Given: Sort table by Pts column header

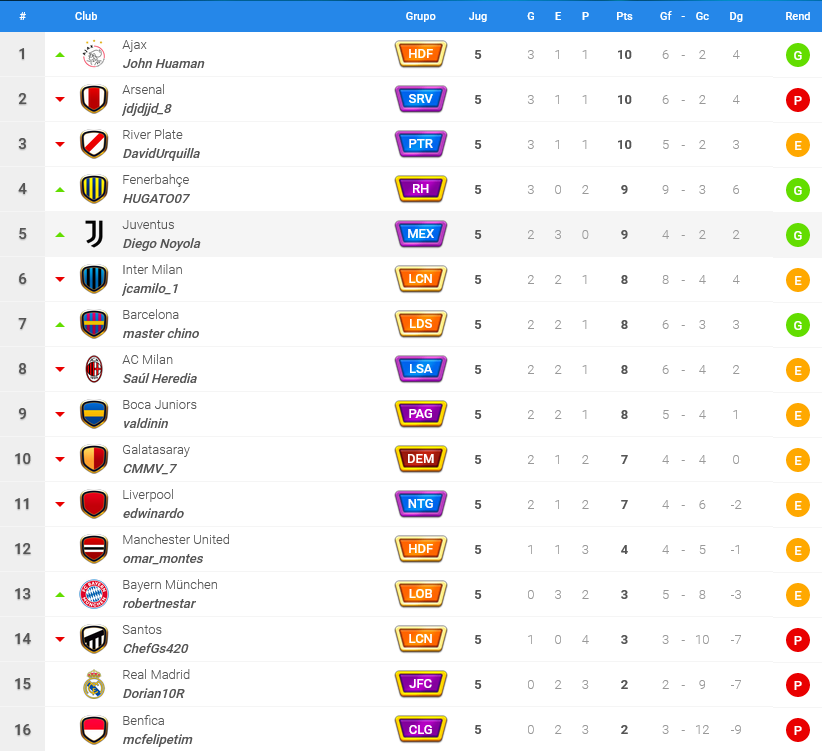Looking at the screenshot, I should [624, 16].
